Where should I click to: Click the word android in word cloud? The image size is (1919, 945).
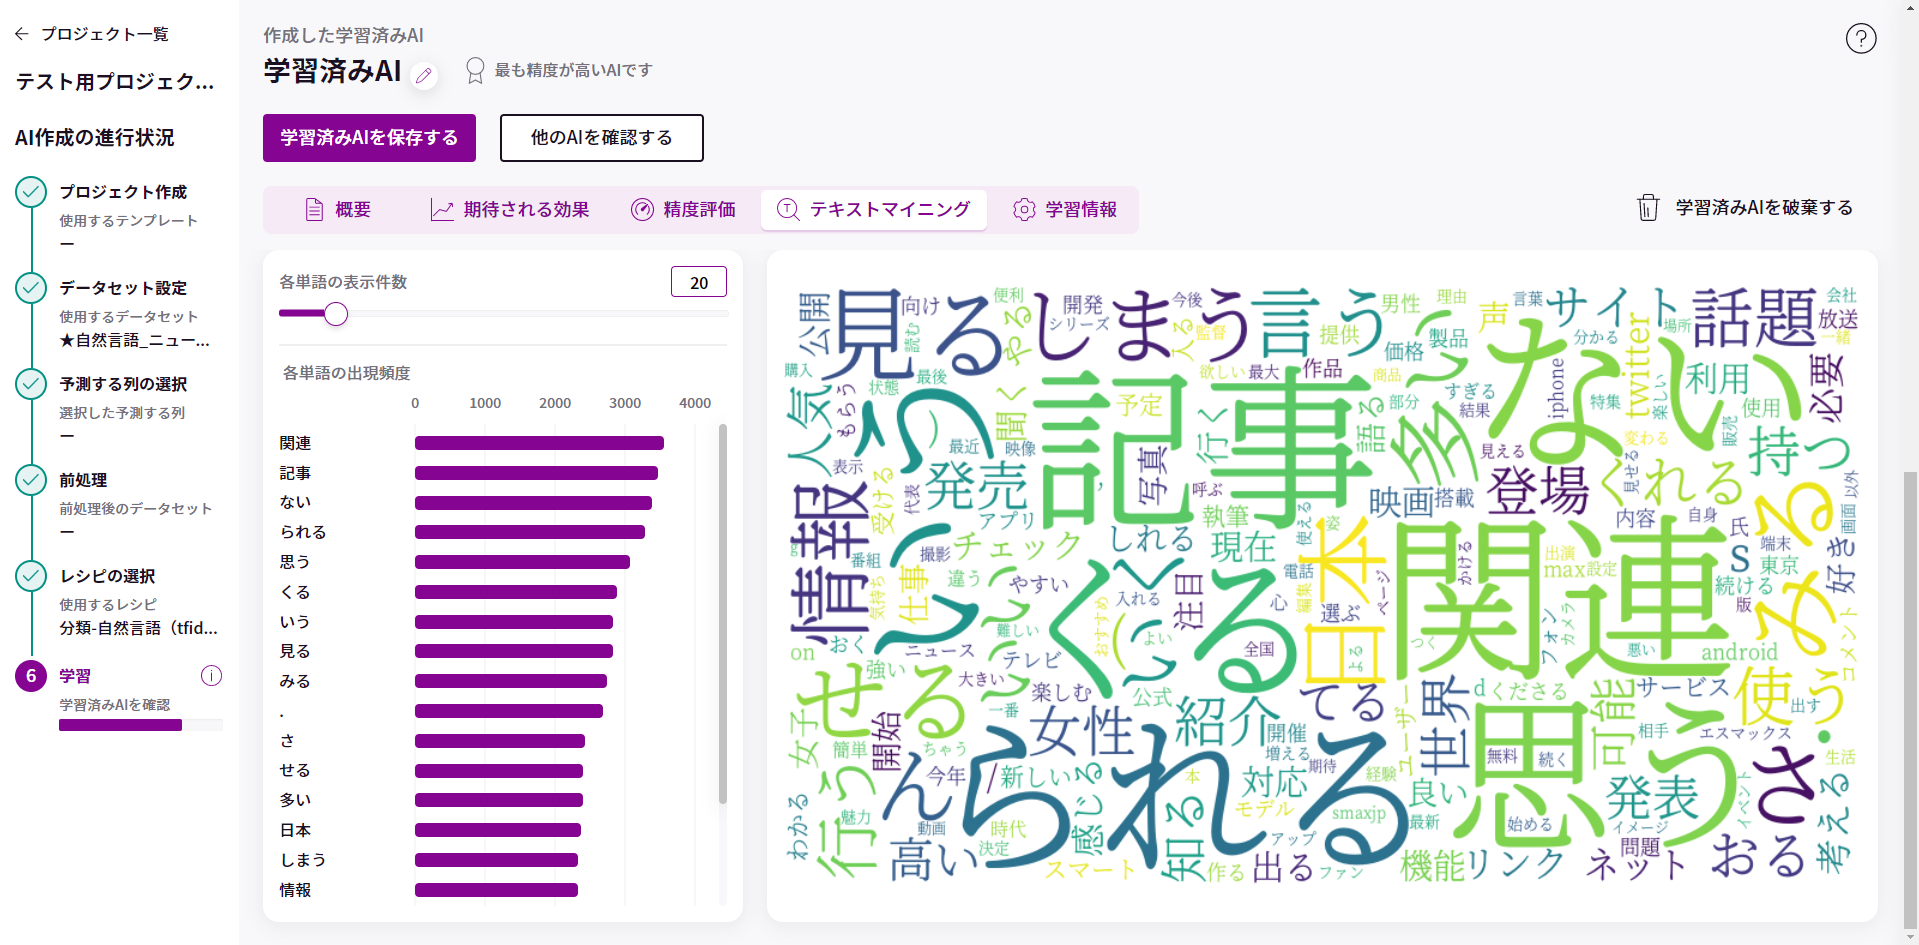coord(1740,653)
